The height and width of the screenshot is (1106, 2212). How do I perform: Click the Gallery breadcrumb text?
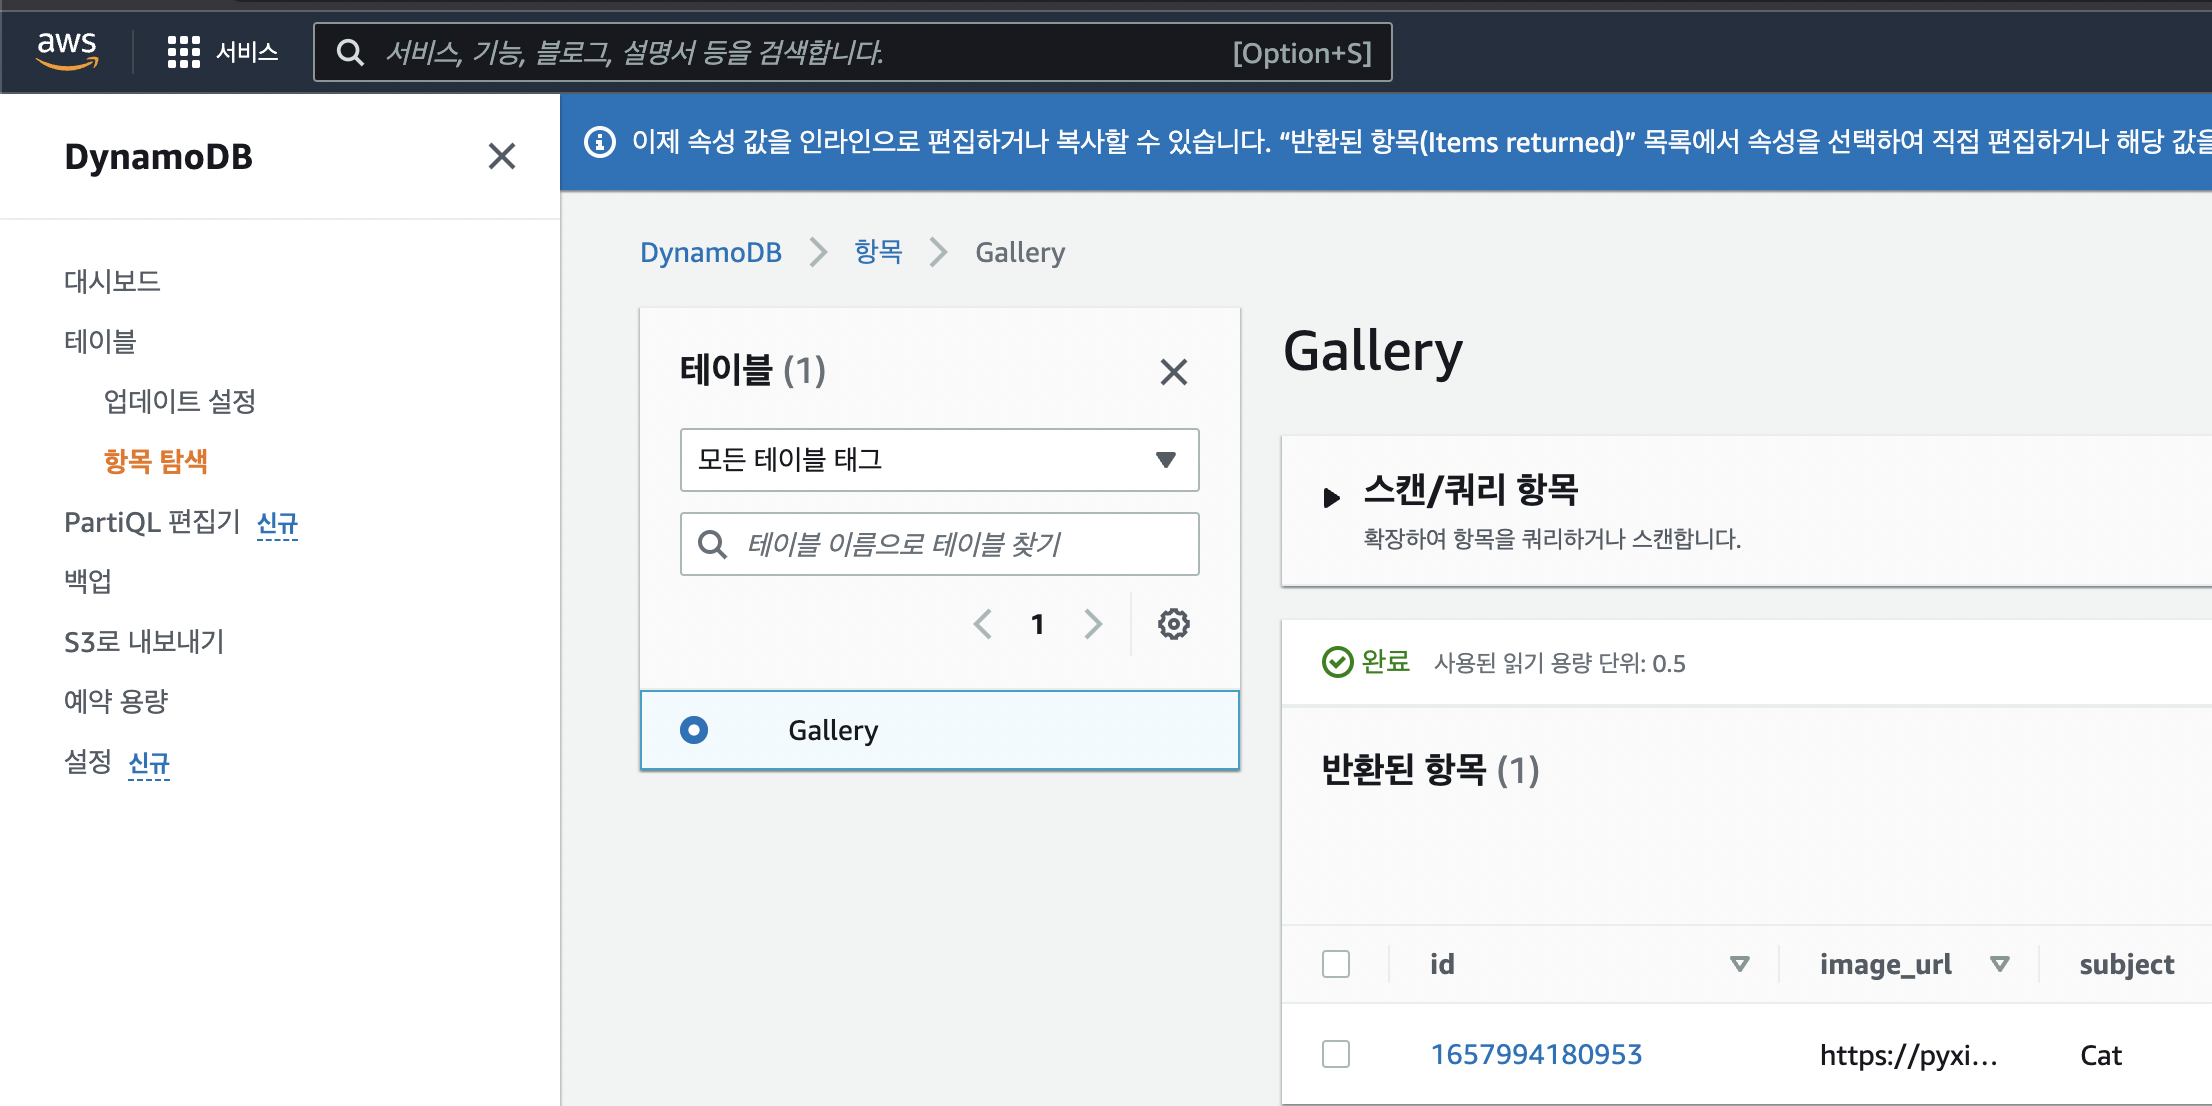1020,252
